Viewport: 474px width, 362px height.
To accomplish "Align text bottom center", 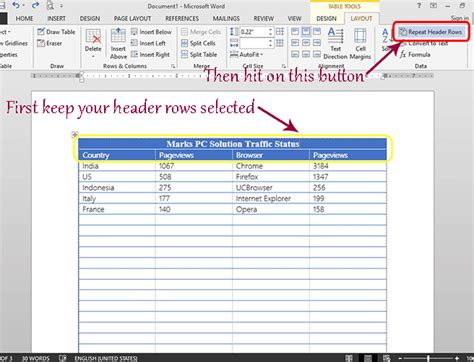I will coord(306,54).
